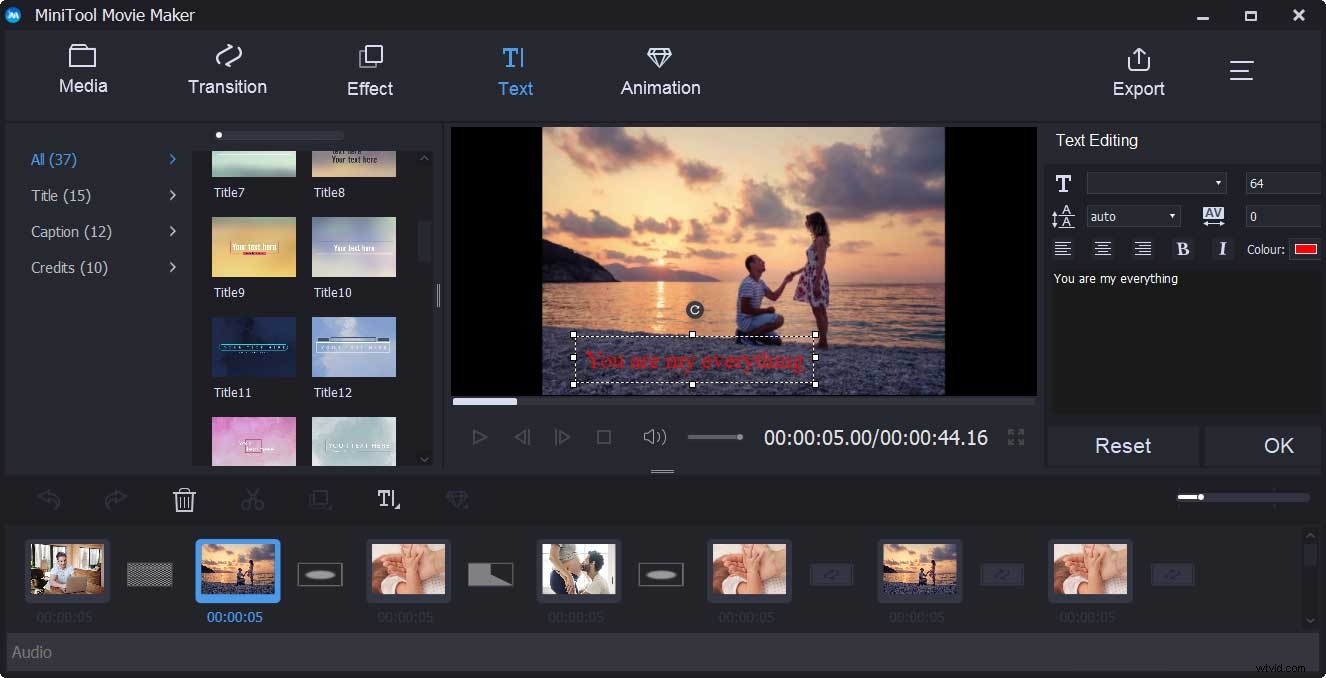The width and height of the screenshot is (1326, 678).
Task: Toggle bold formatting for the text
Action: (x=1183, y=248)
